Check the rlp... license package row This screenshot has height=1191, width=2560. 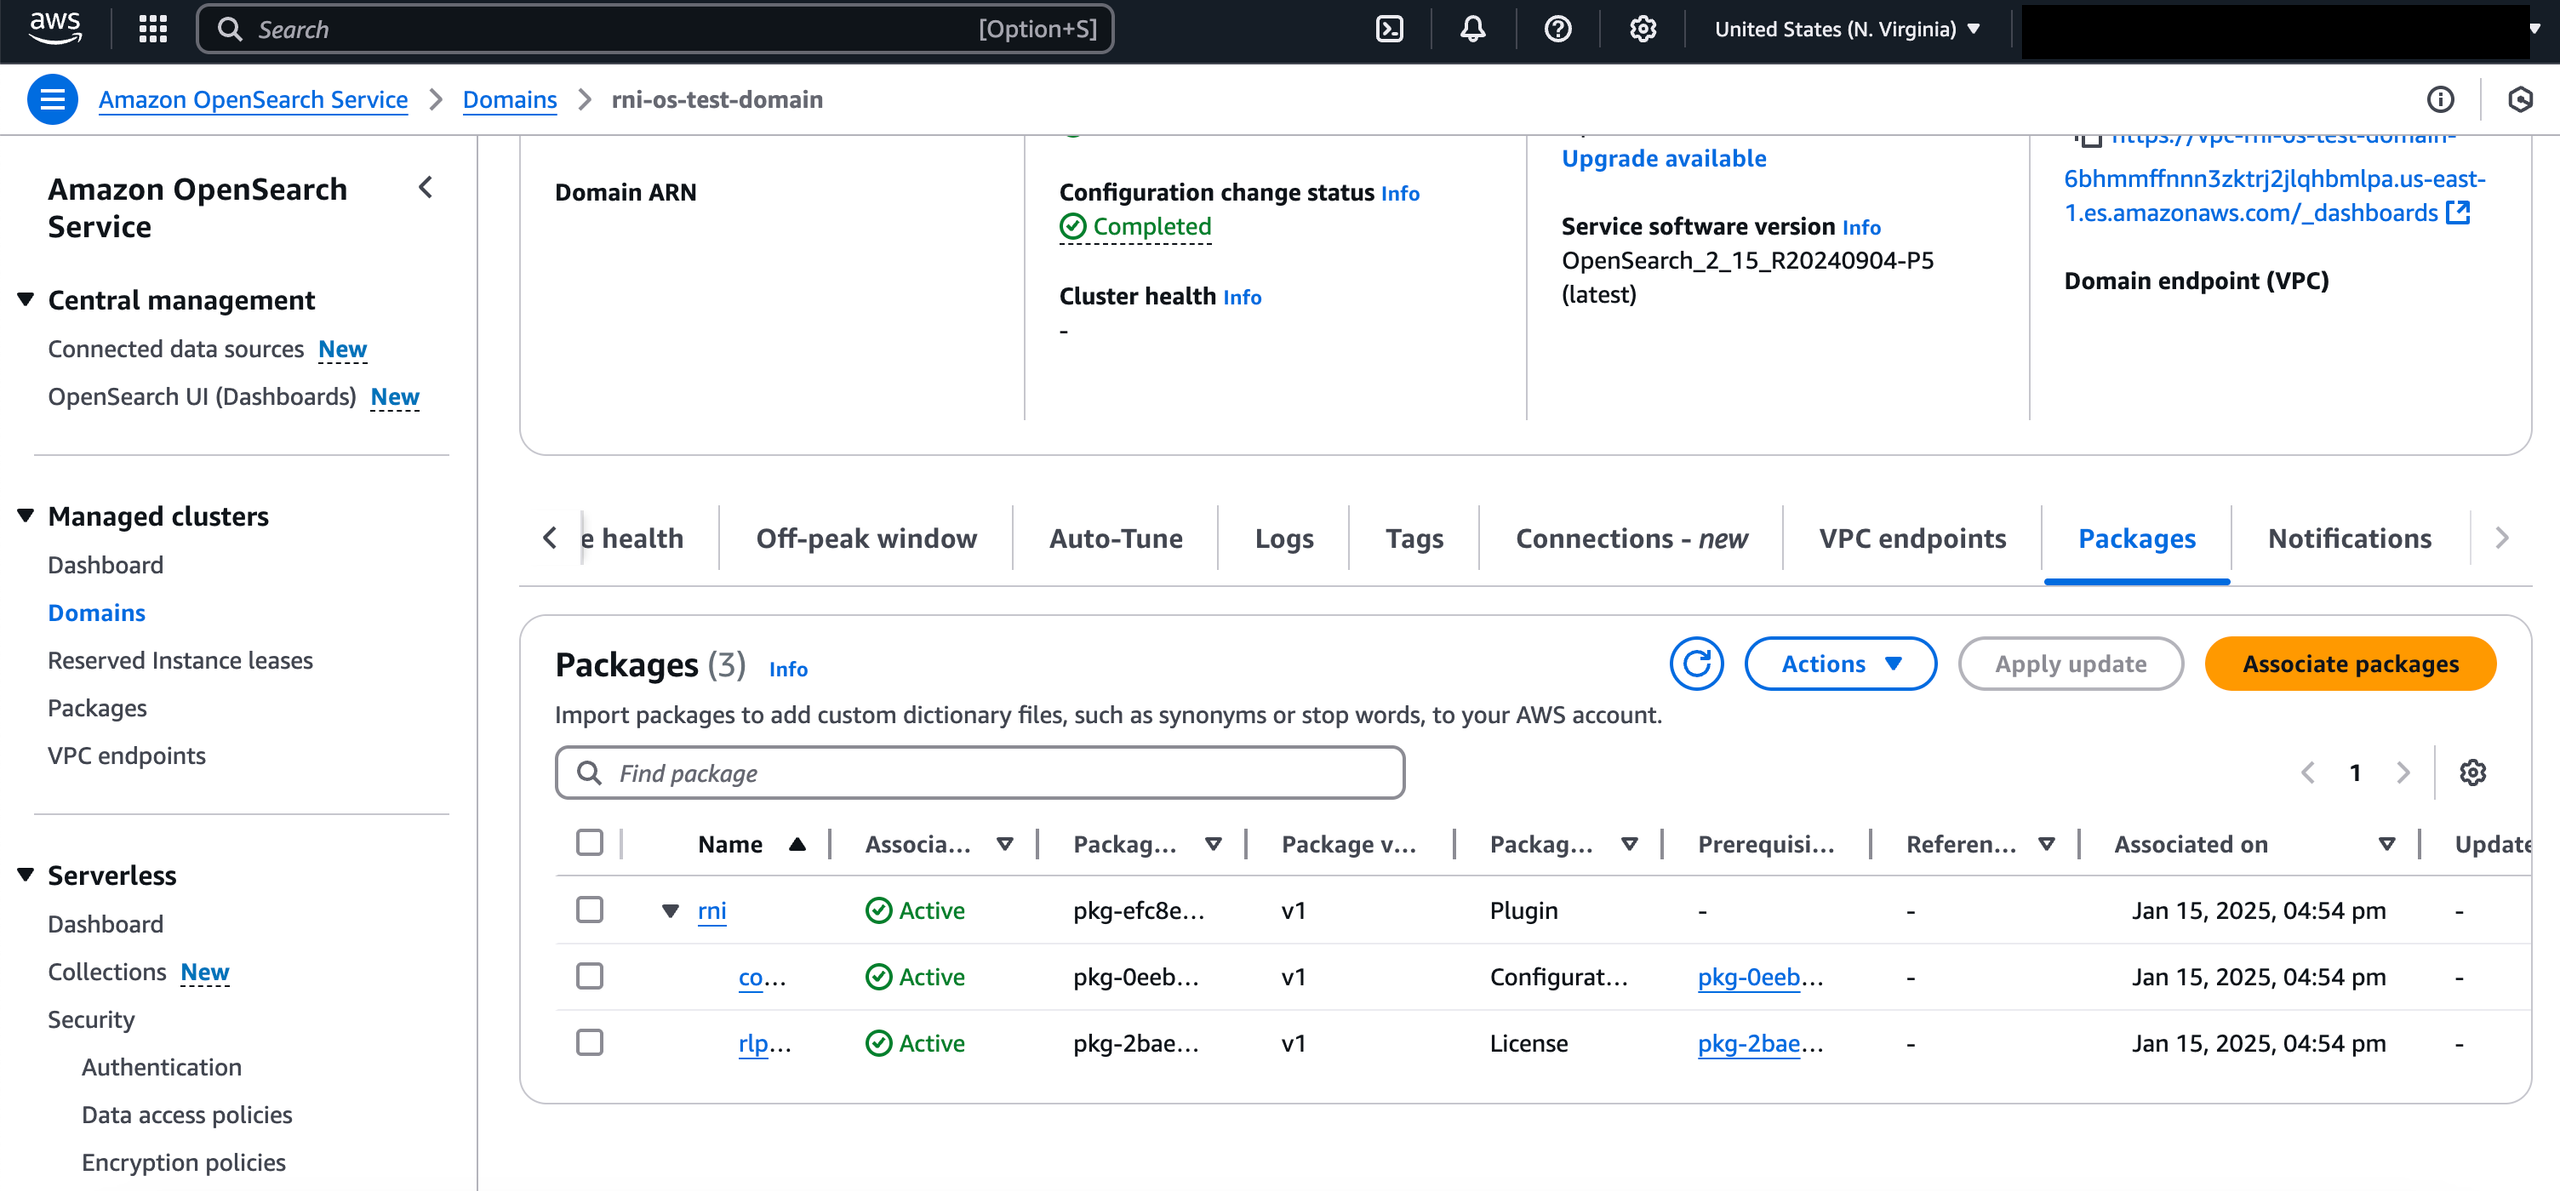point(590,1042)
